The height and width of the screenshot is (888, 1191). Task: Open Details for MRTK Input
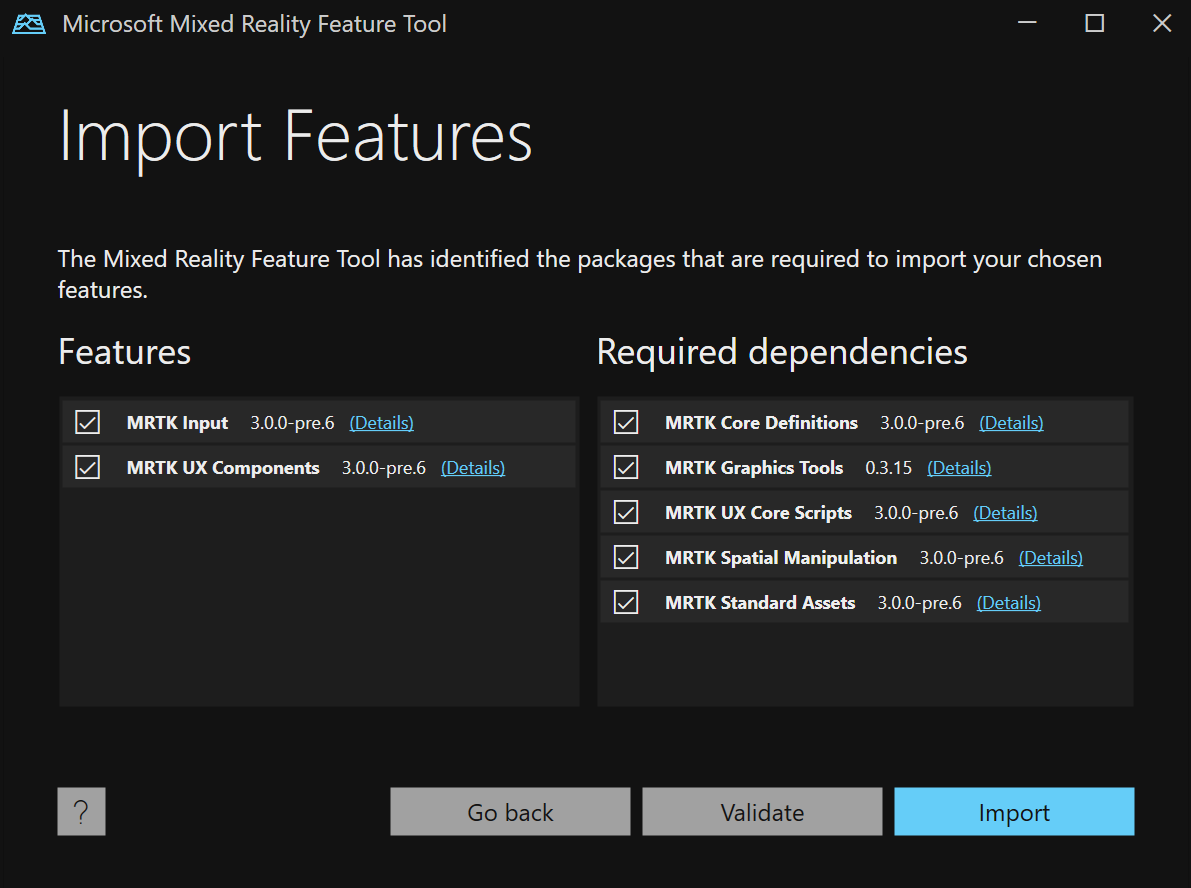click(381, 422)
